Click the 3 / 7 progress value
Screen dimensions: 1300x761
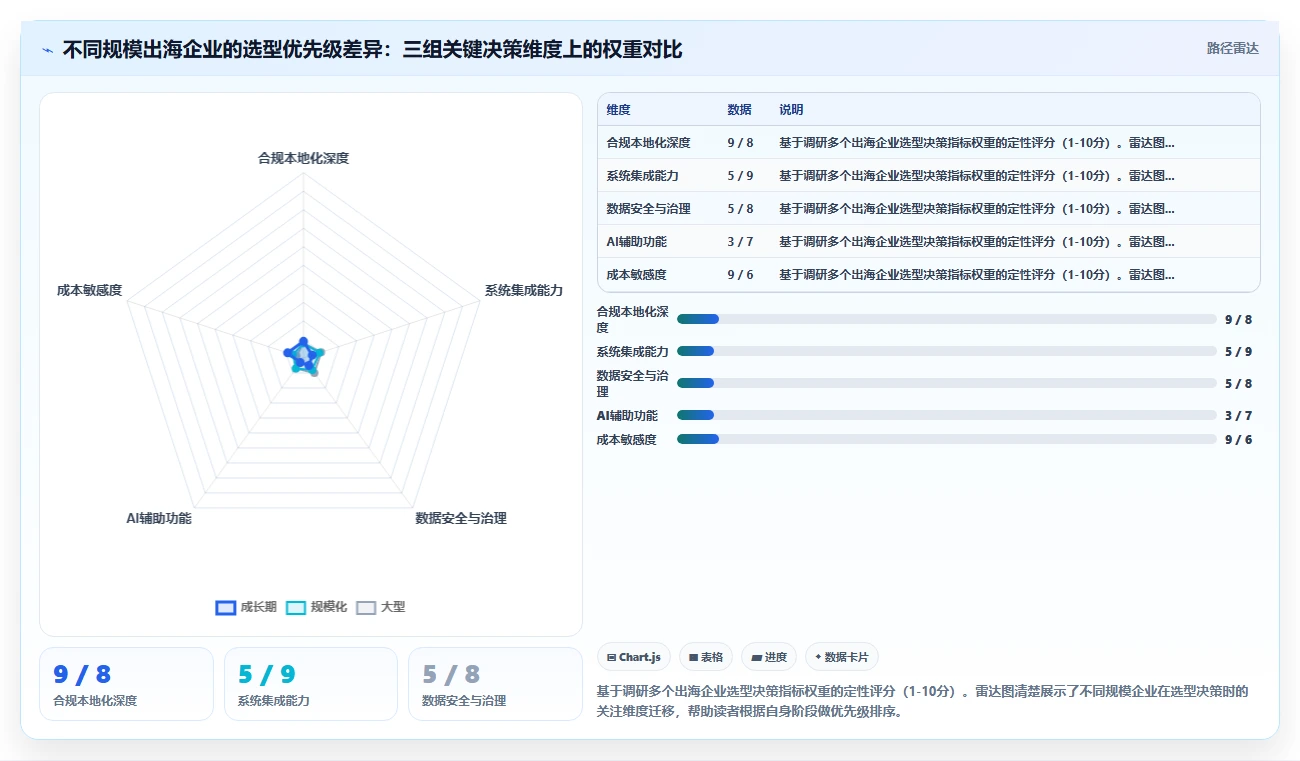tap(1238, 416)
